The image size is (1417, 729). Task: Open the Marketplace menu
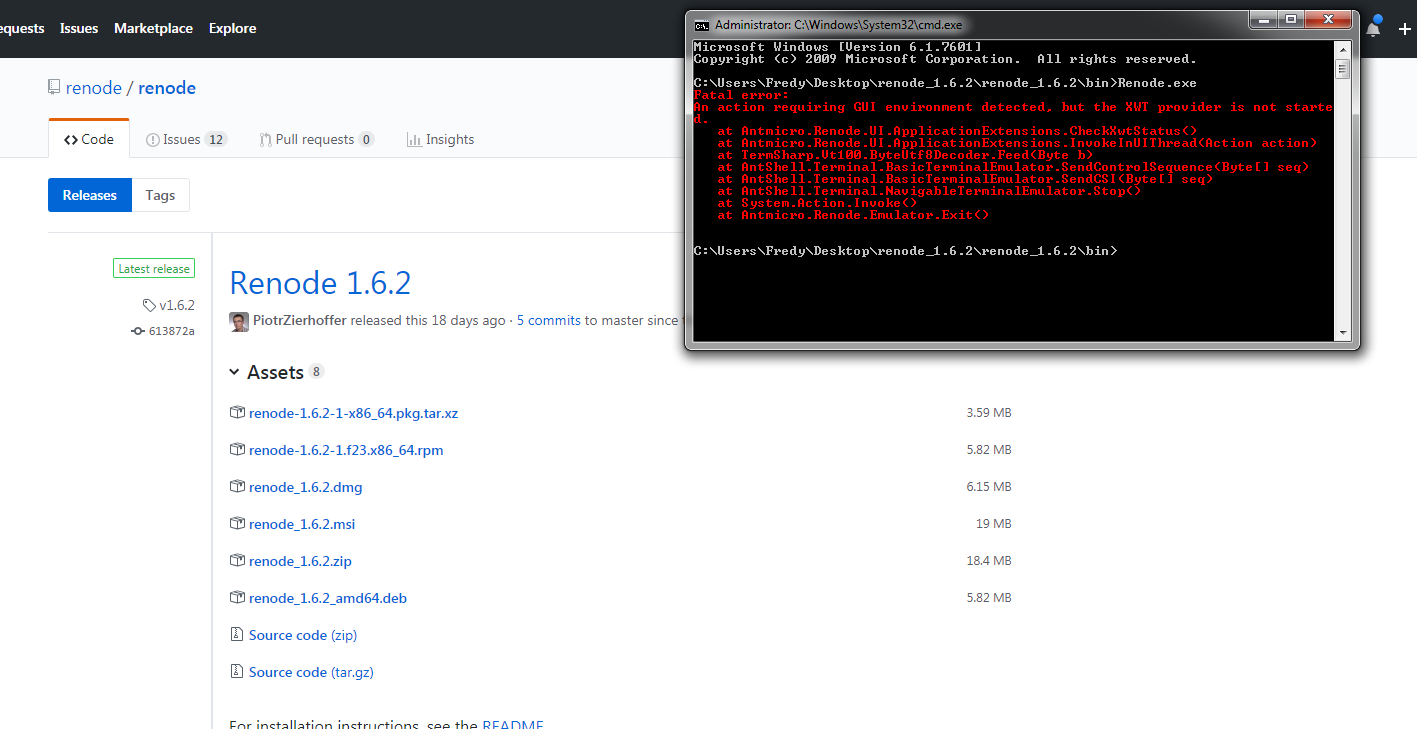(153, 28)
